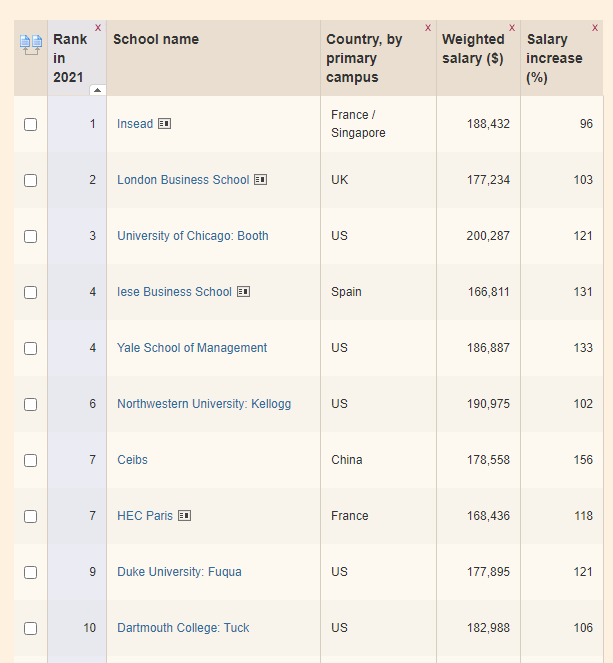Click the Salary increase (%) header
This screenshot has height=663, width=613.
(554, 58)
